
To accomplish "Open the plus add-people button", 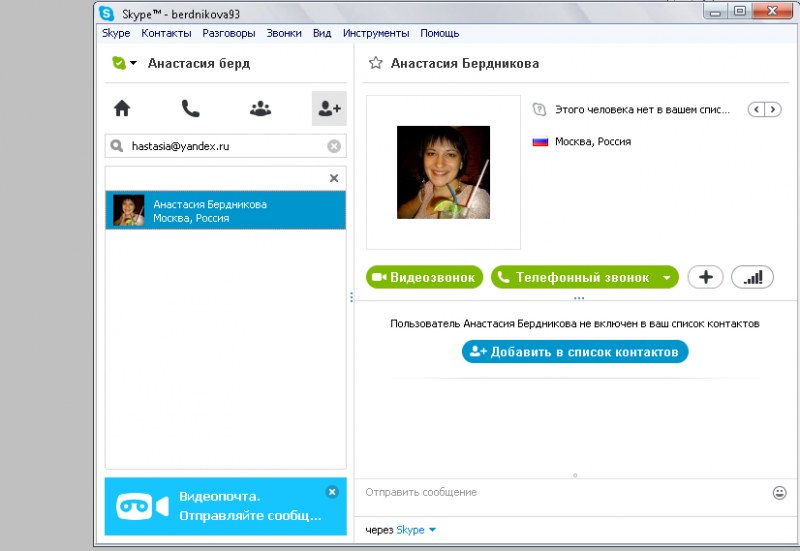I will point(706,277).
